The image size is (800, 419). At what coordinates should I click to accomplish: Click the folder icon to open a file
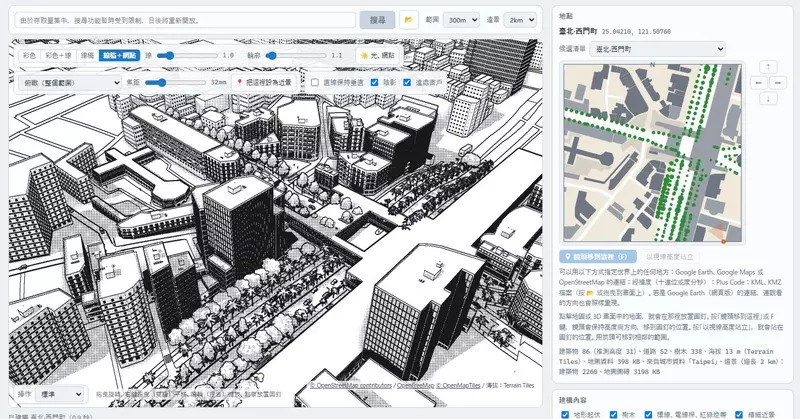coord(409,20)
